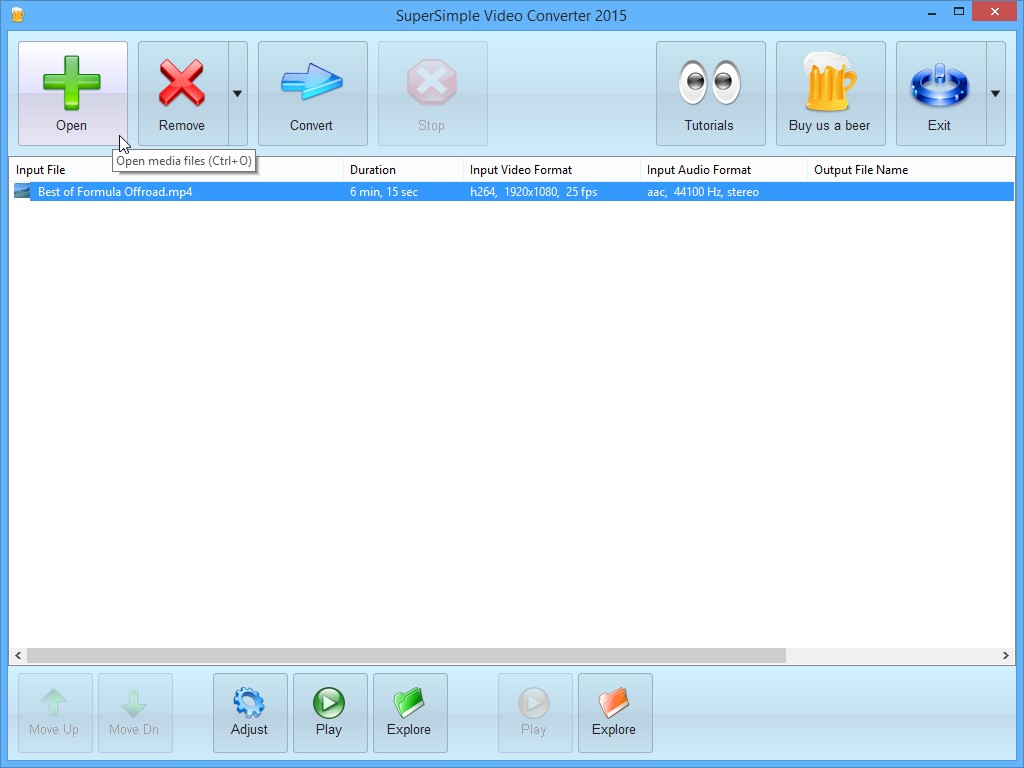This screenshot has height=768, width=1024.
Task: Click the horizontal scrollbar right arrow
Action: (x=1006, y=655)
